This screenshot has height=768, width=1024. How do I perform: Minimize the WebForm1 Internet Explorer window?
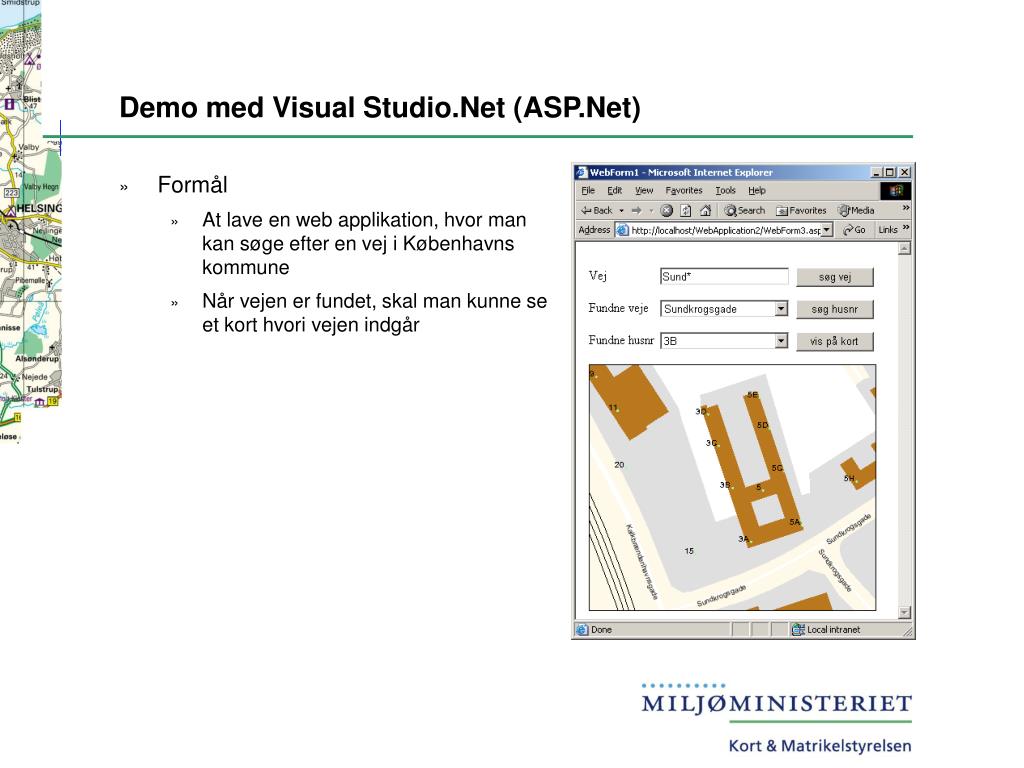pos(876,172)
